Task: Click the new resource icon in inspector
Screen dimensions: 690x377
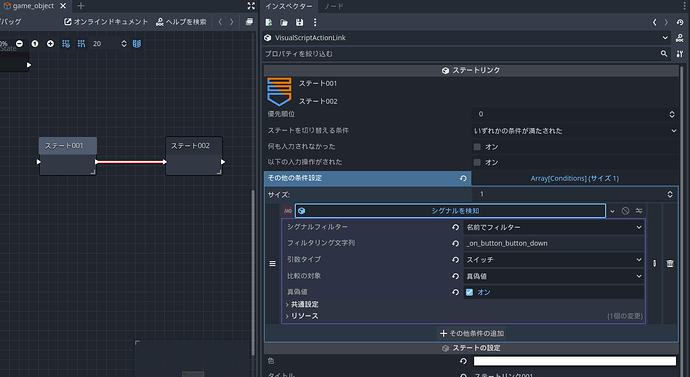Action: (269, 22)
